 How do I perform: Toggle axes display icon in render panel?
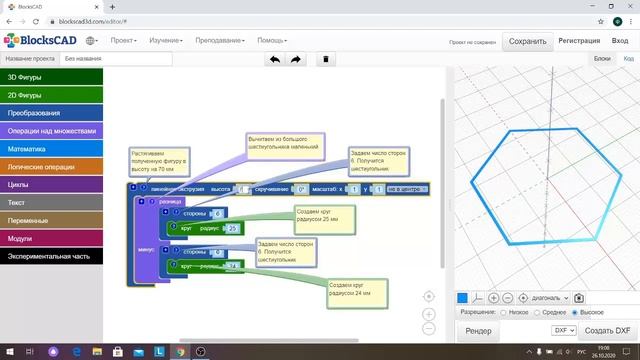point(477,298)
